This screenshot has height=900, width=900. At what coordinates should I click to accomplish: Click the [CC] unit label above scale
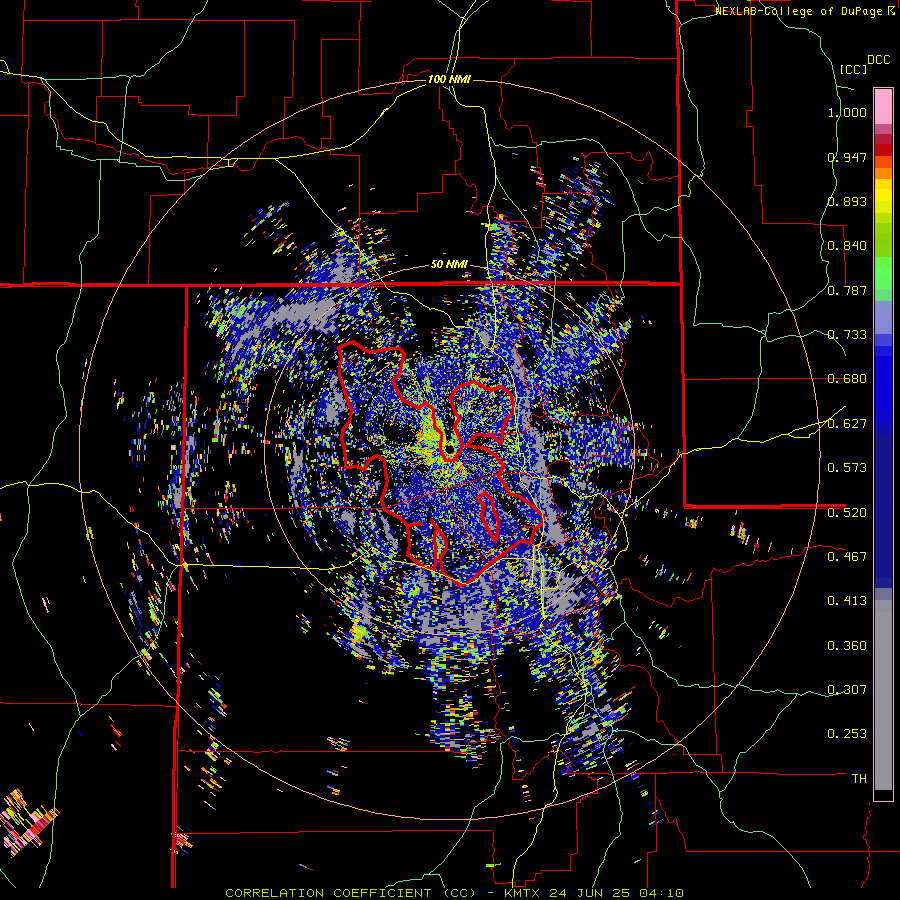point(853,69)
